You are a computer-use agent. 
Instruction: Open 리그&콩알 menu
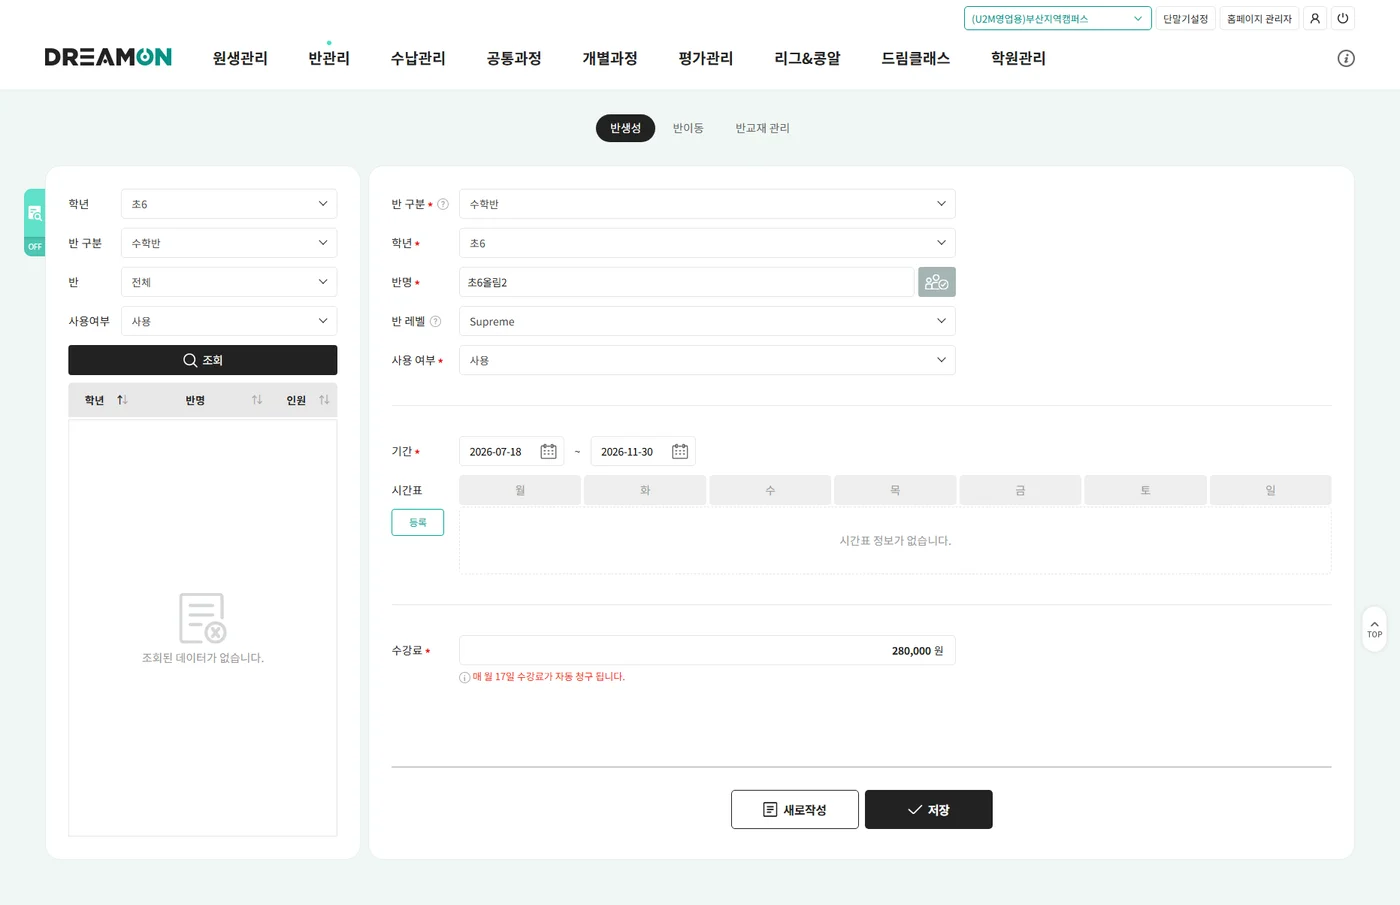click(x=807, y=58)
